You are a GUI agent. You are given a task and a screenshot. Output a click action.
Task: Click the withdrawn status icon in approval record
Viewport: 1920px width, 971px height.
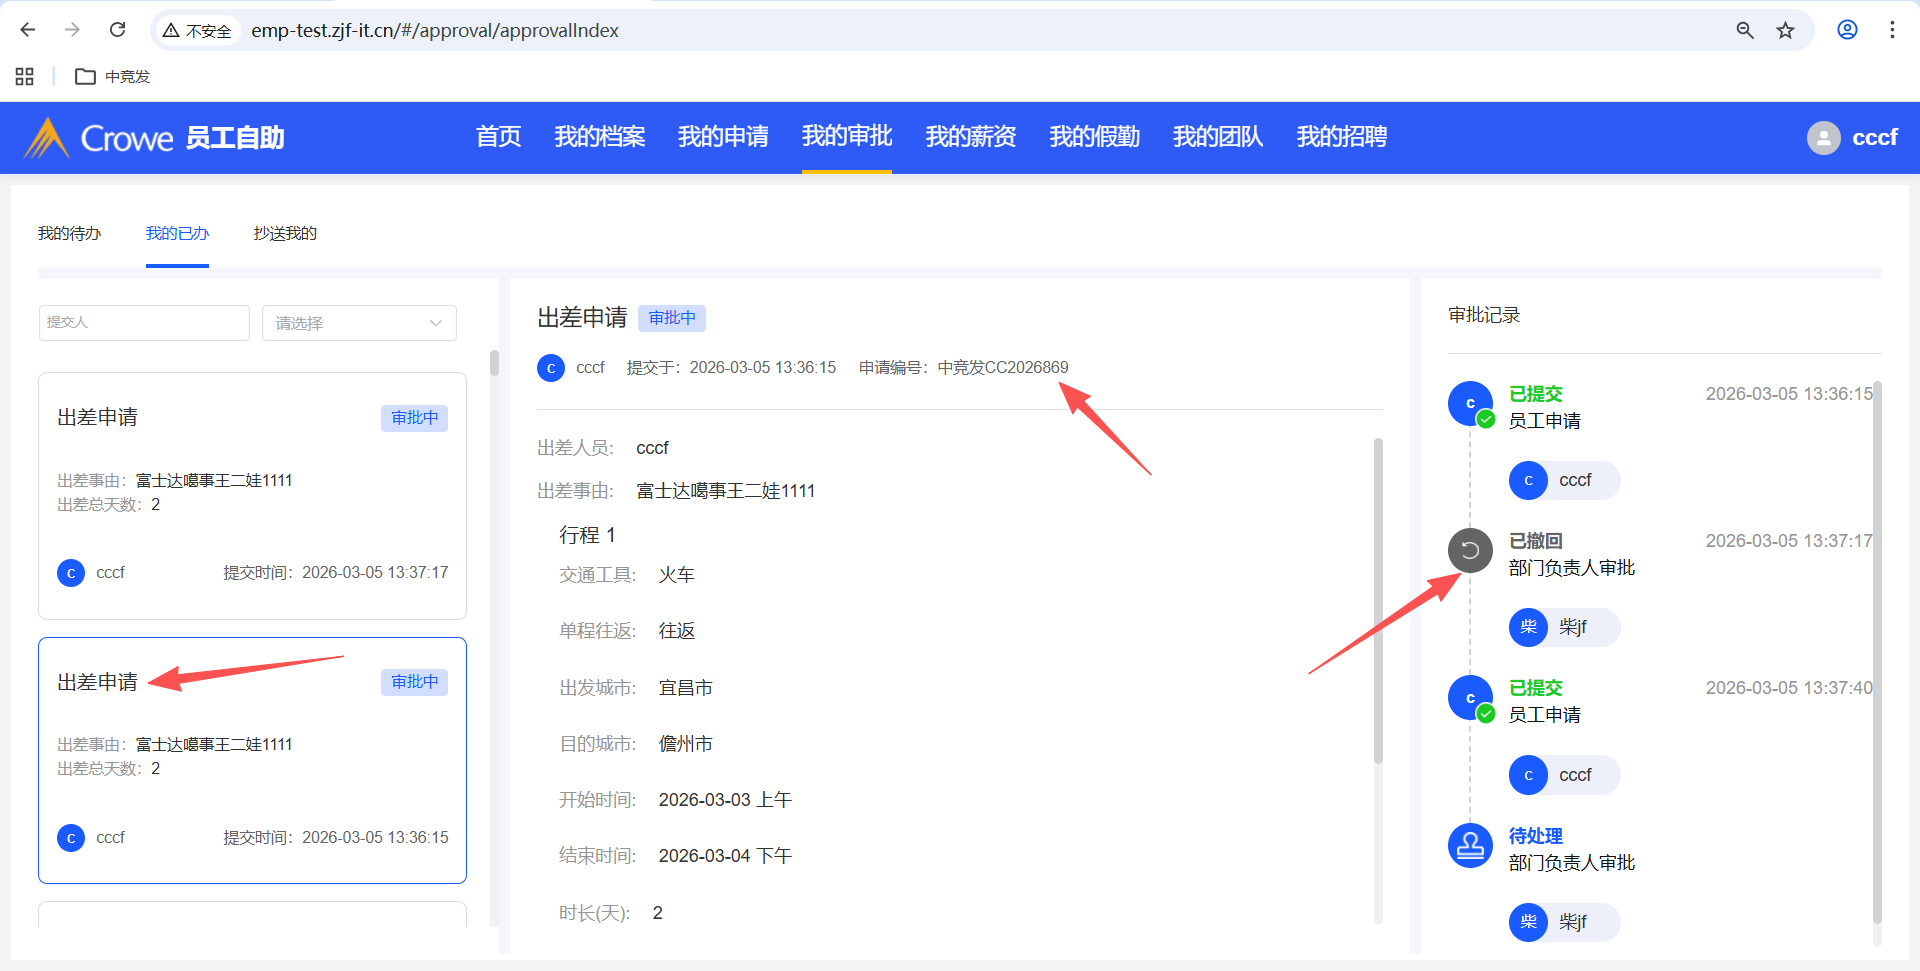coord(1470,550)
